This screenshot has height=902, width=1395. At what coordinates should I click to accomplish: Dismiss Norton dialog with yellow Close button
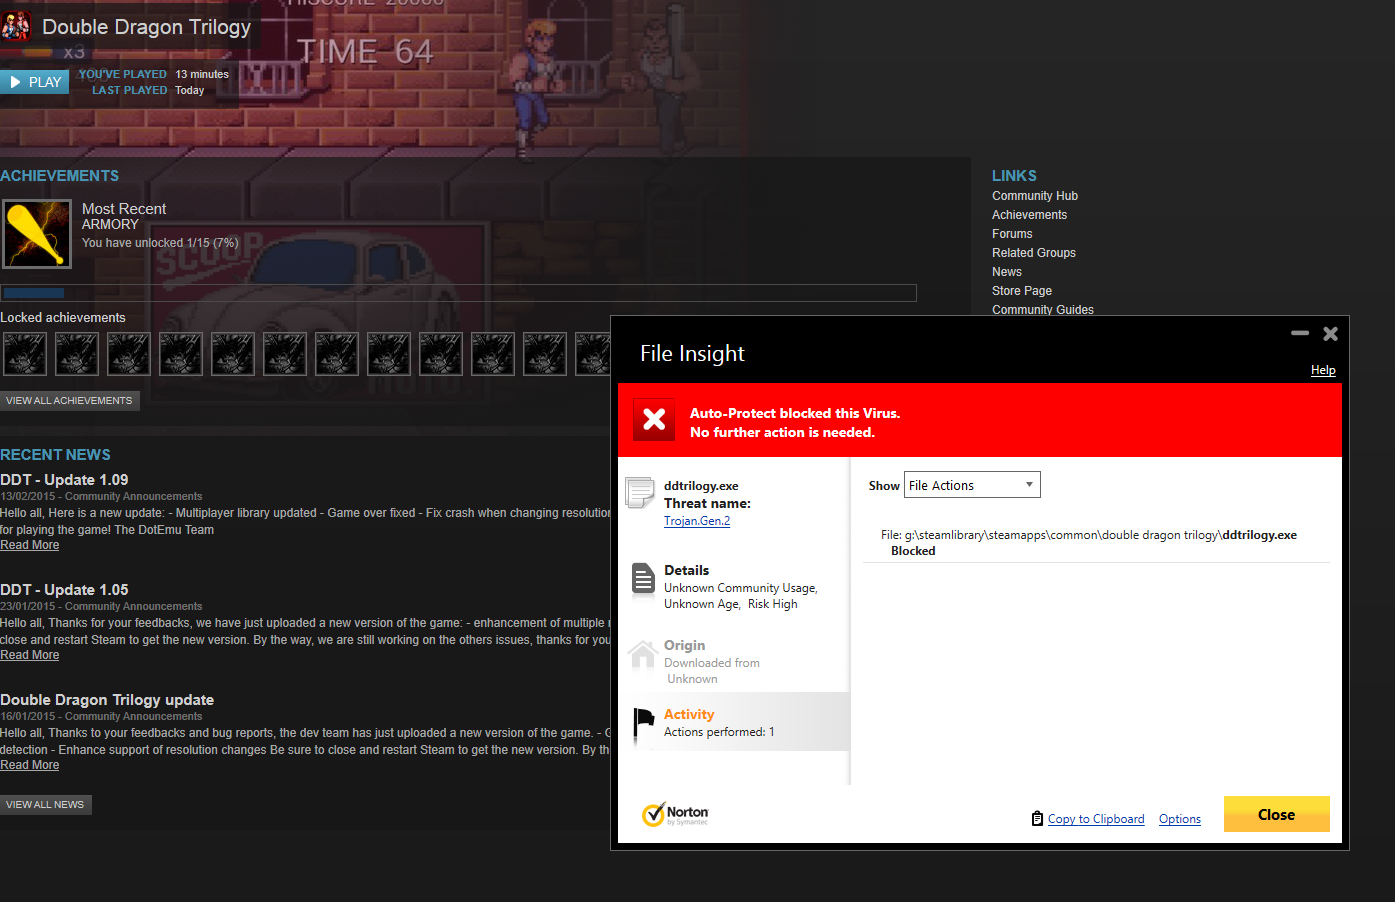coord(1276,814)
